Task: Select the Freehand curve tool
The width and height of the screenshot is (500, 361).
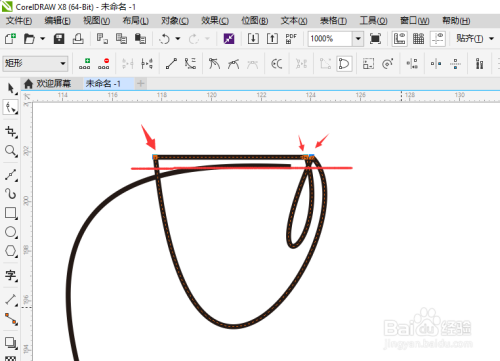Action: (11, 175)
